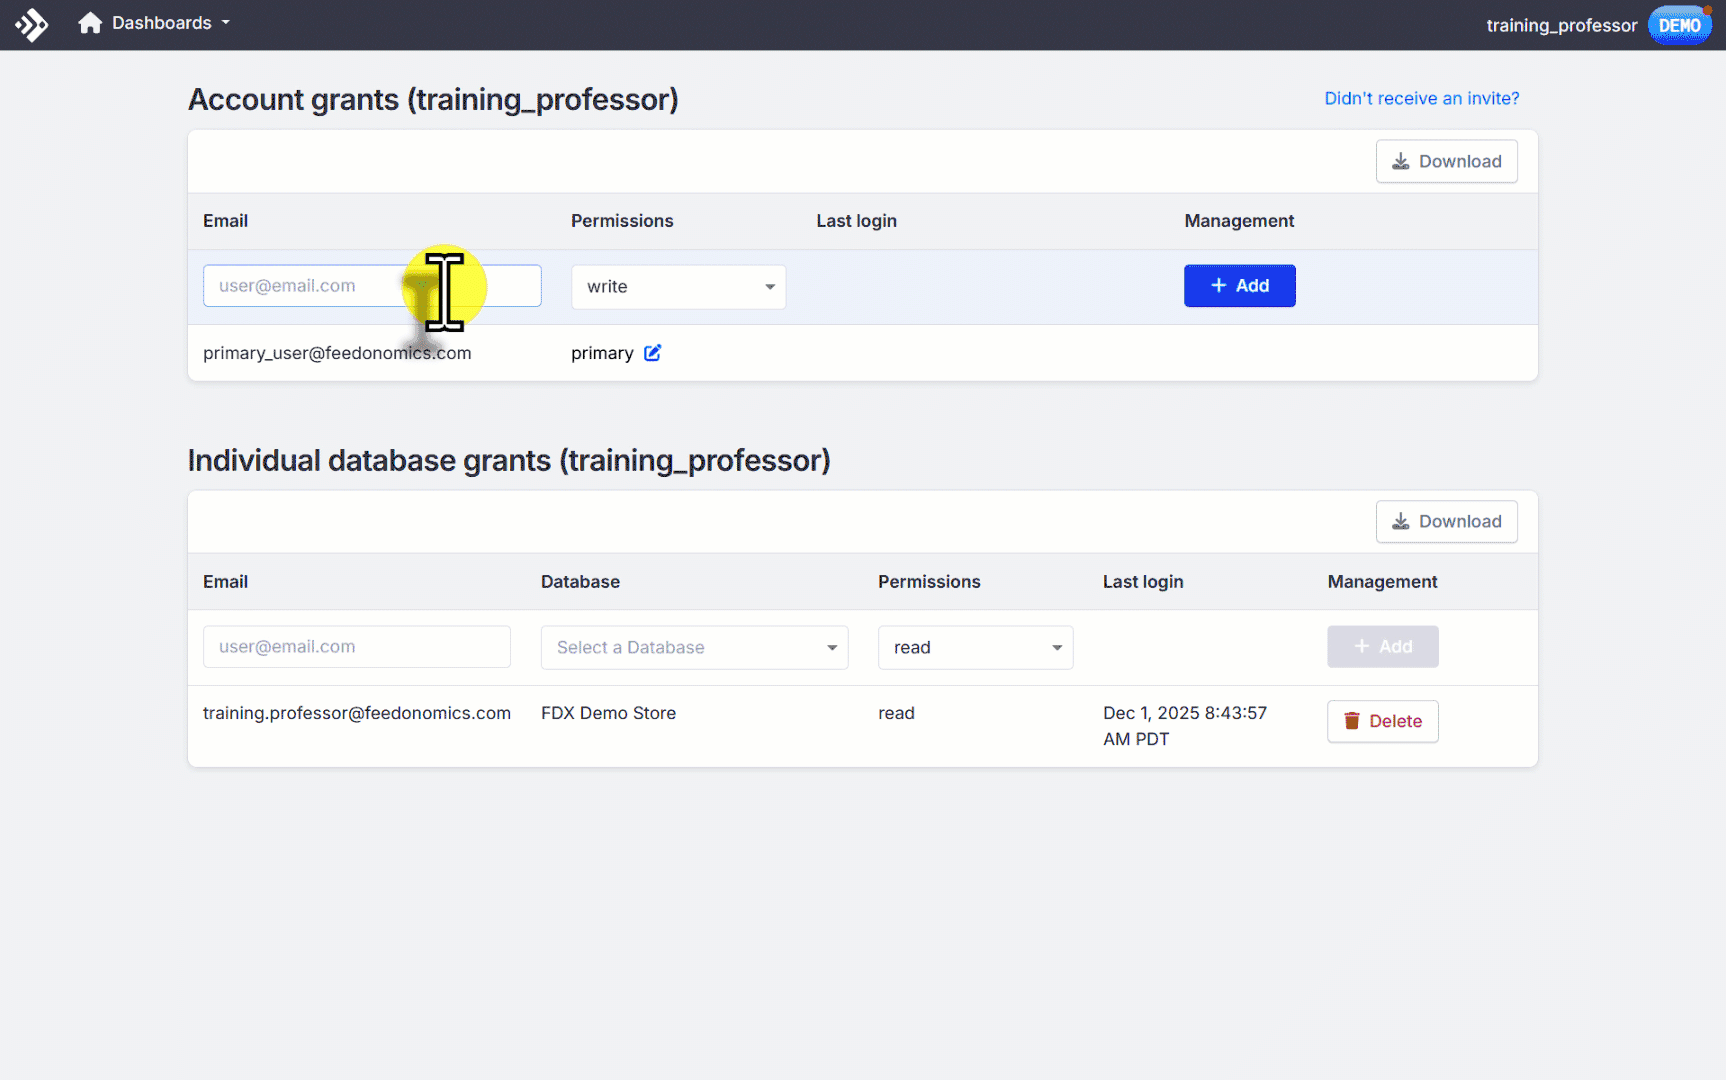Click the Account grants heading
1726x1080 pixels.
(433, 100)
